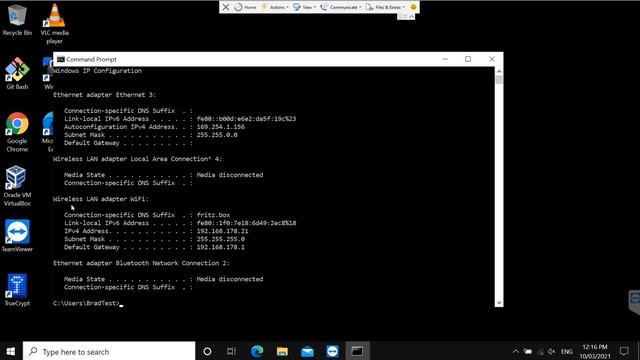Screen dimensions: 640x360
Task: Click the ENG language indicator
Action: pos(567,351)
